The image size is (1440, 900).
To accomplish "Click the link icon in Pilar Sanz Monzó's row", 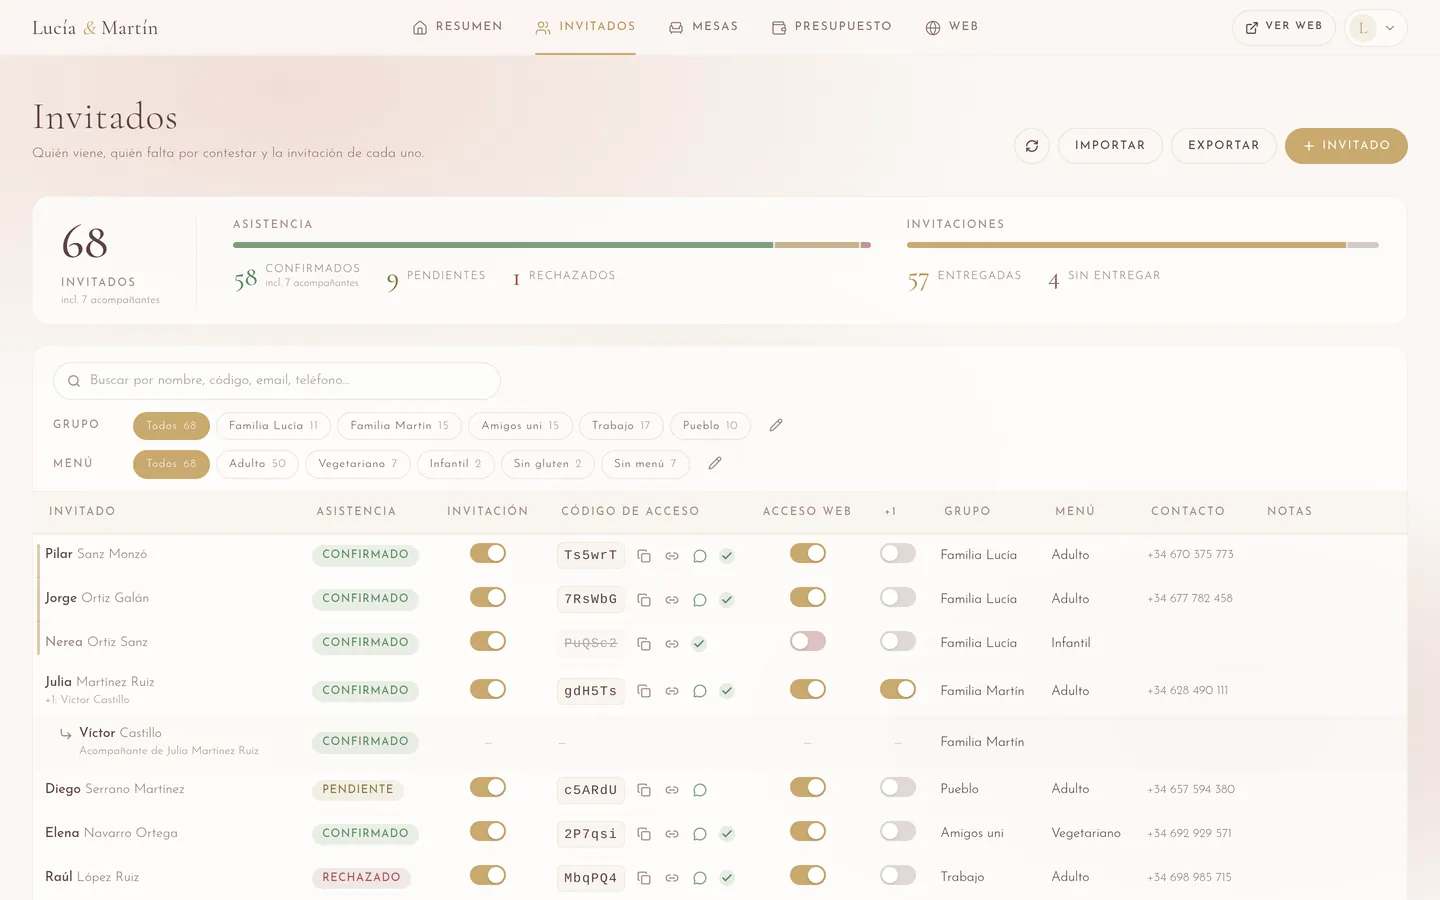I will pyautogui.click(x=672, y=556).
